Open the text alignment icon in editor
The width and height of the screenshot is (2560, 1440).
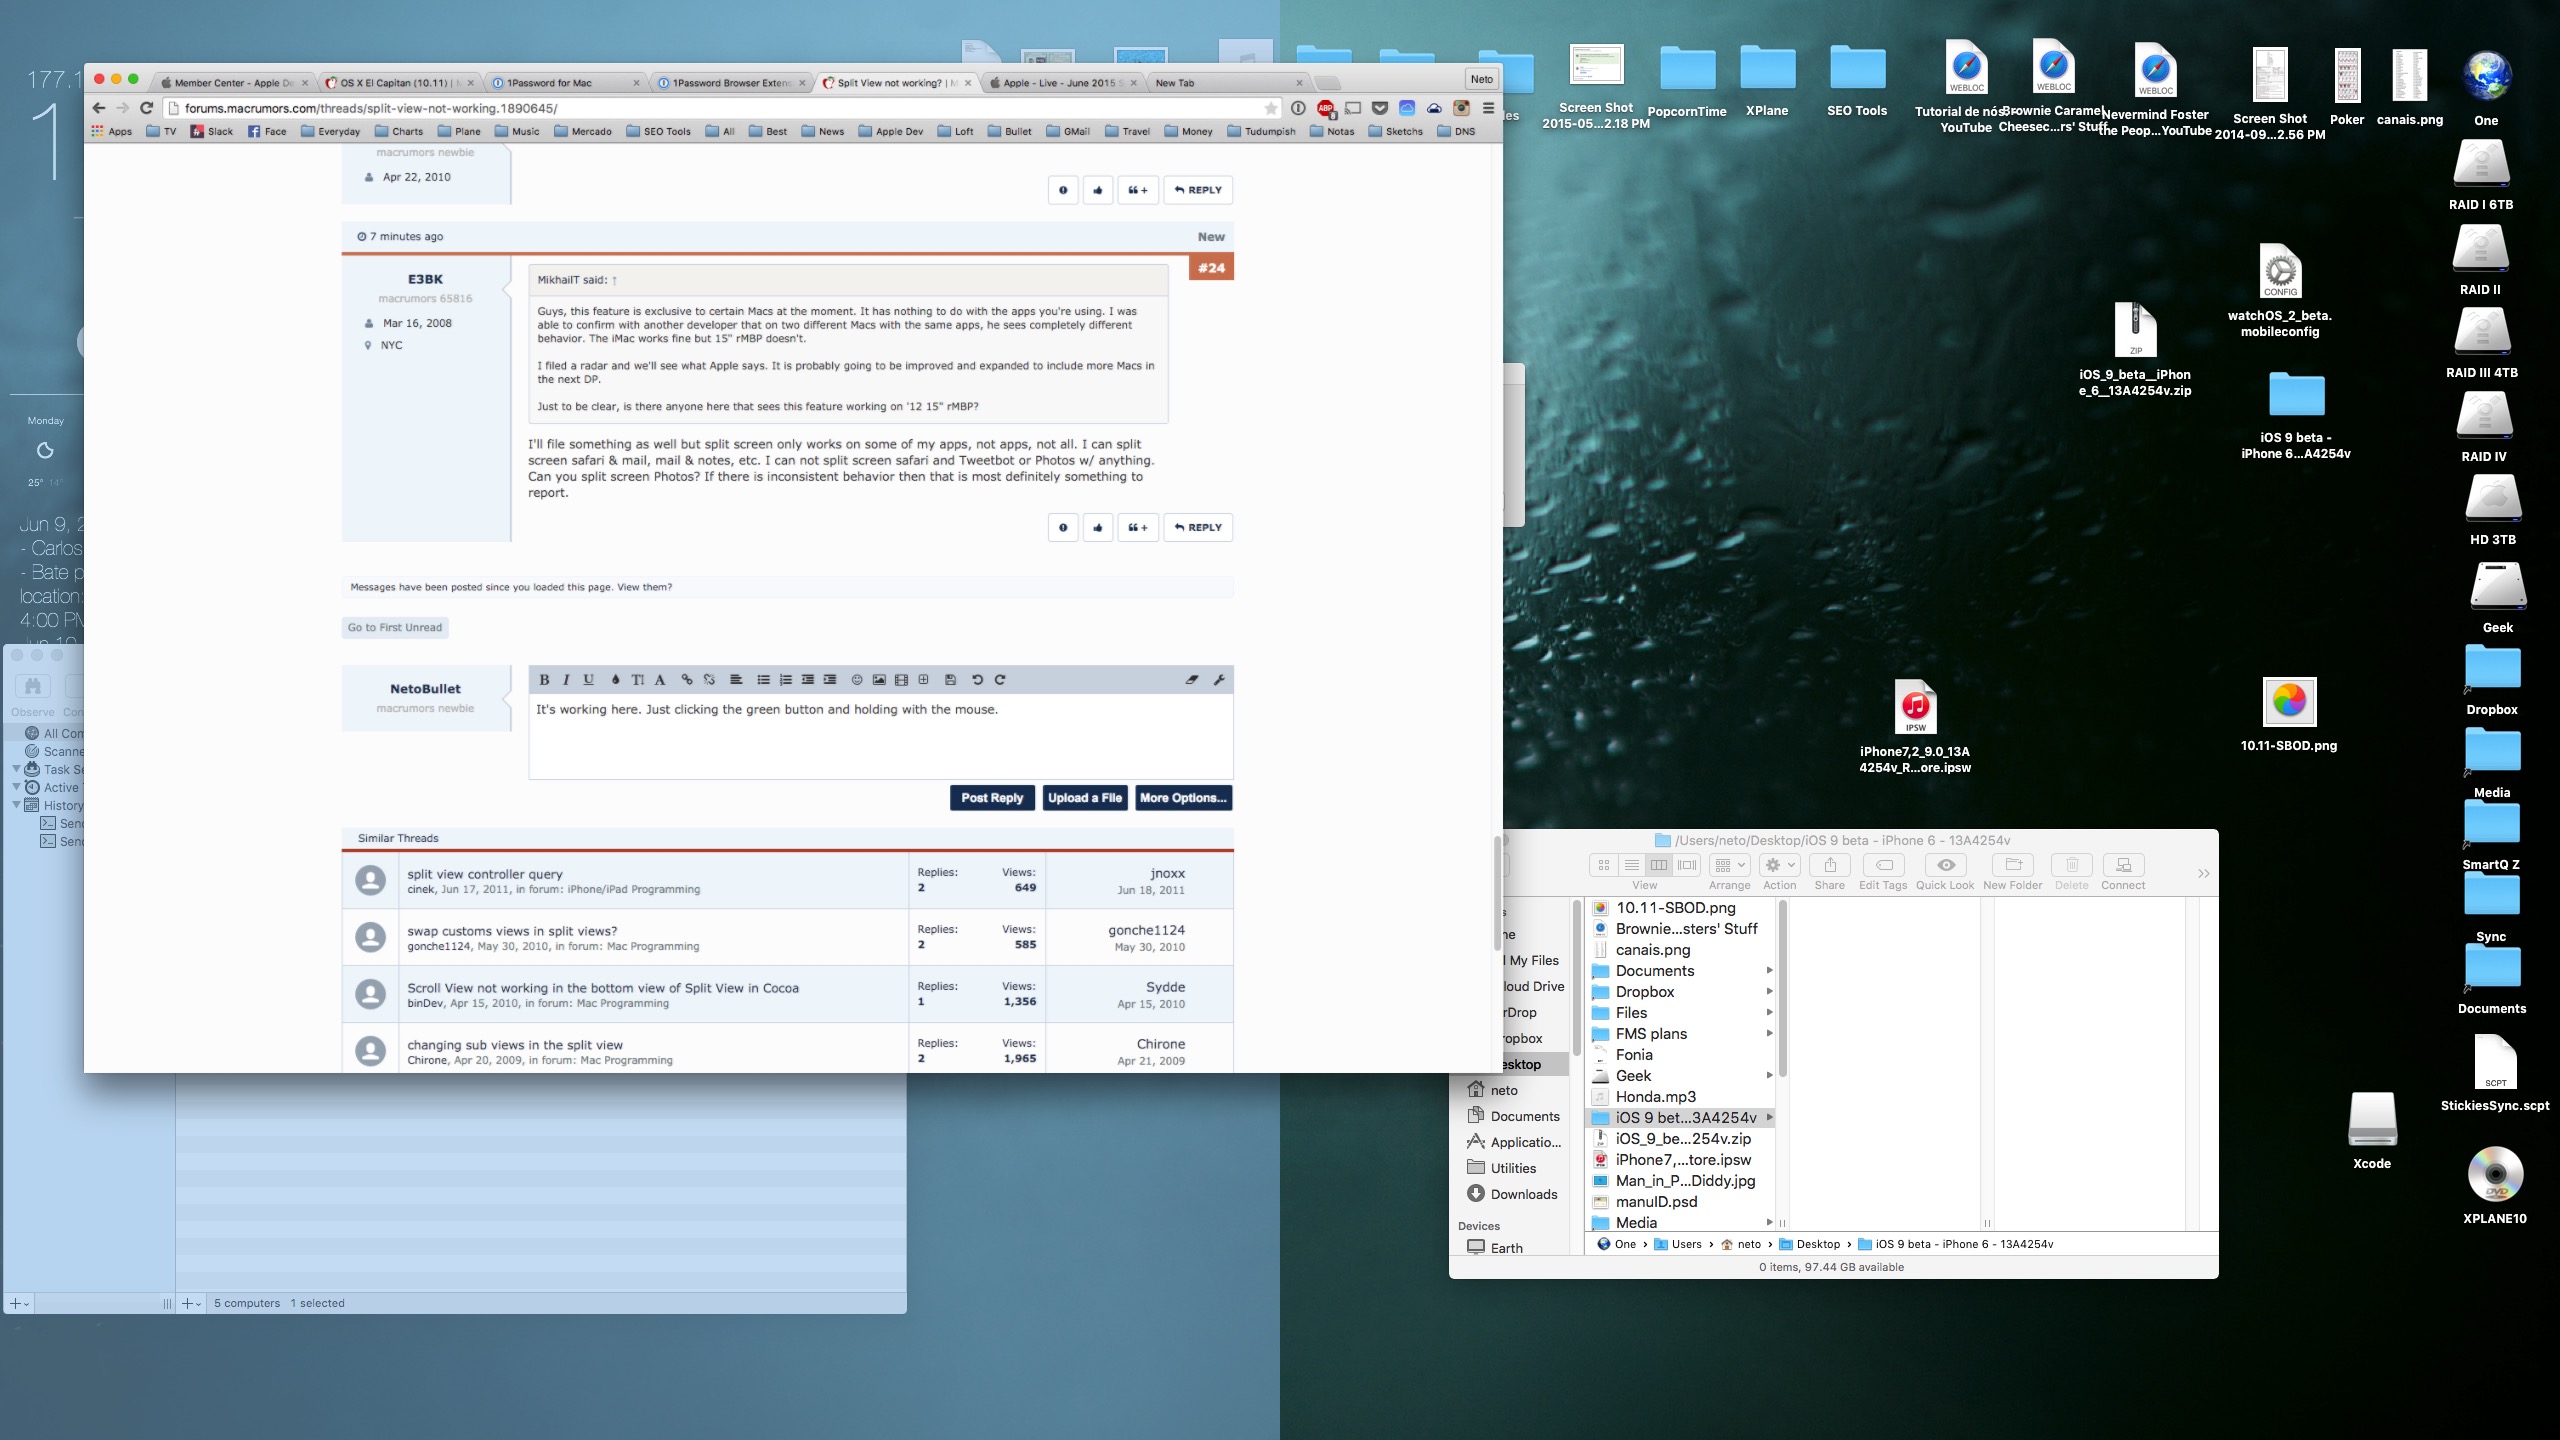[736, 680]
